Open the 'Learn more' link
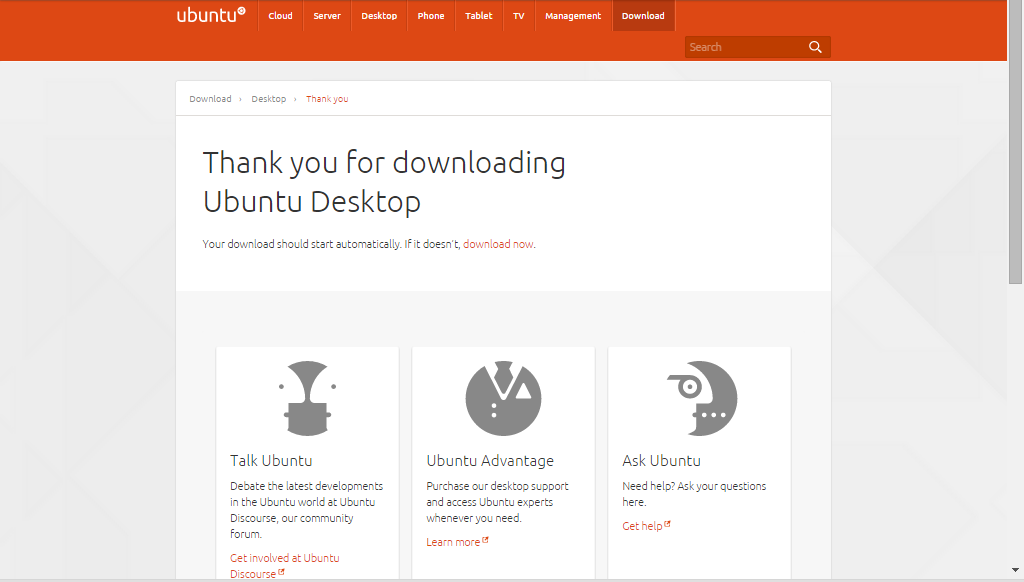The width and height of the screenshot is (1024, 582). coord(453,542)
